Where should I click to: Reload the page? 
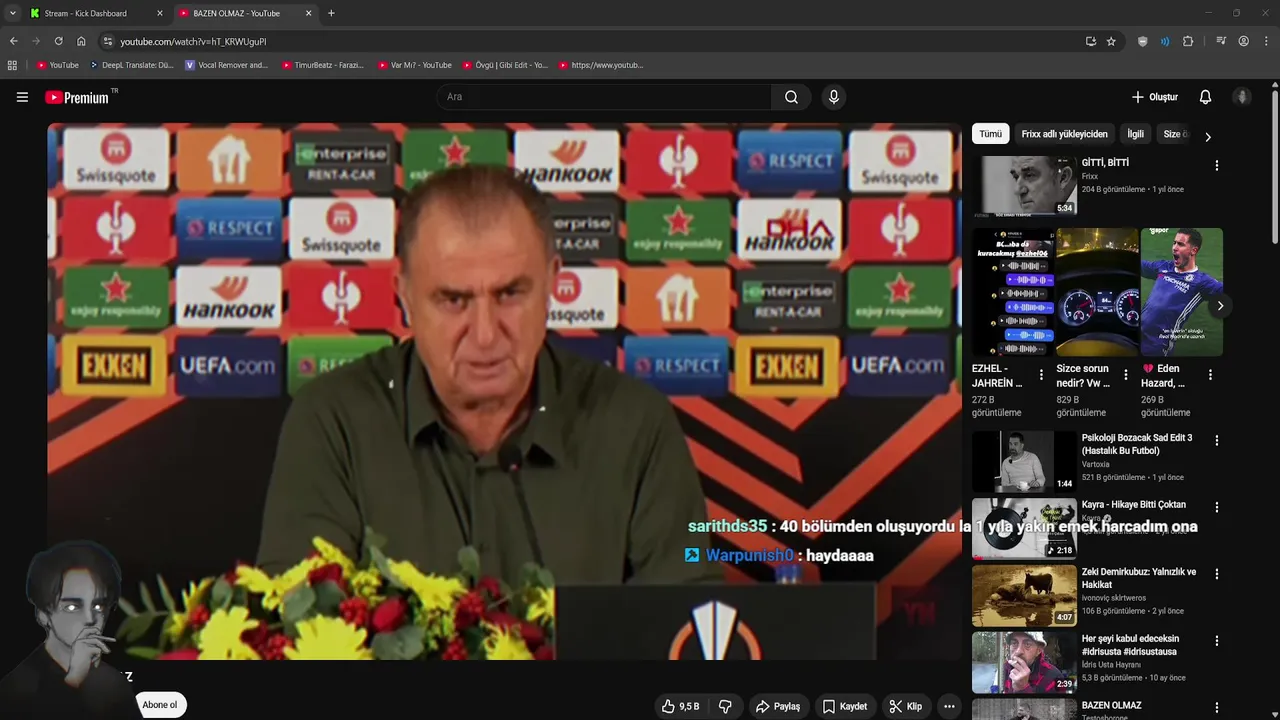coord(58,41)
